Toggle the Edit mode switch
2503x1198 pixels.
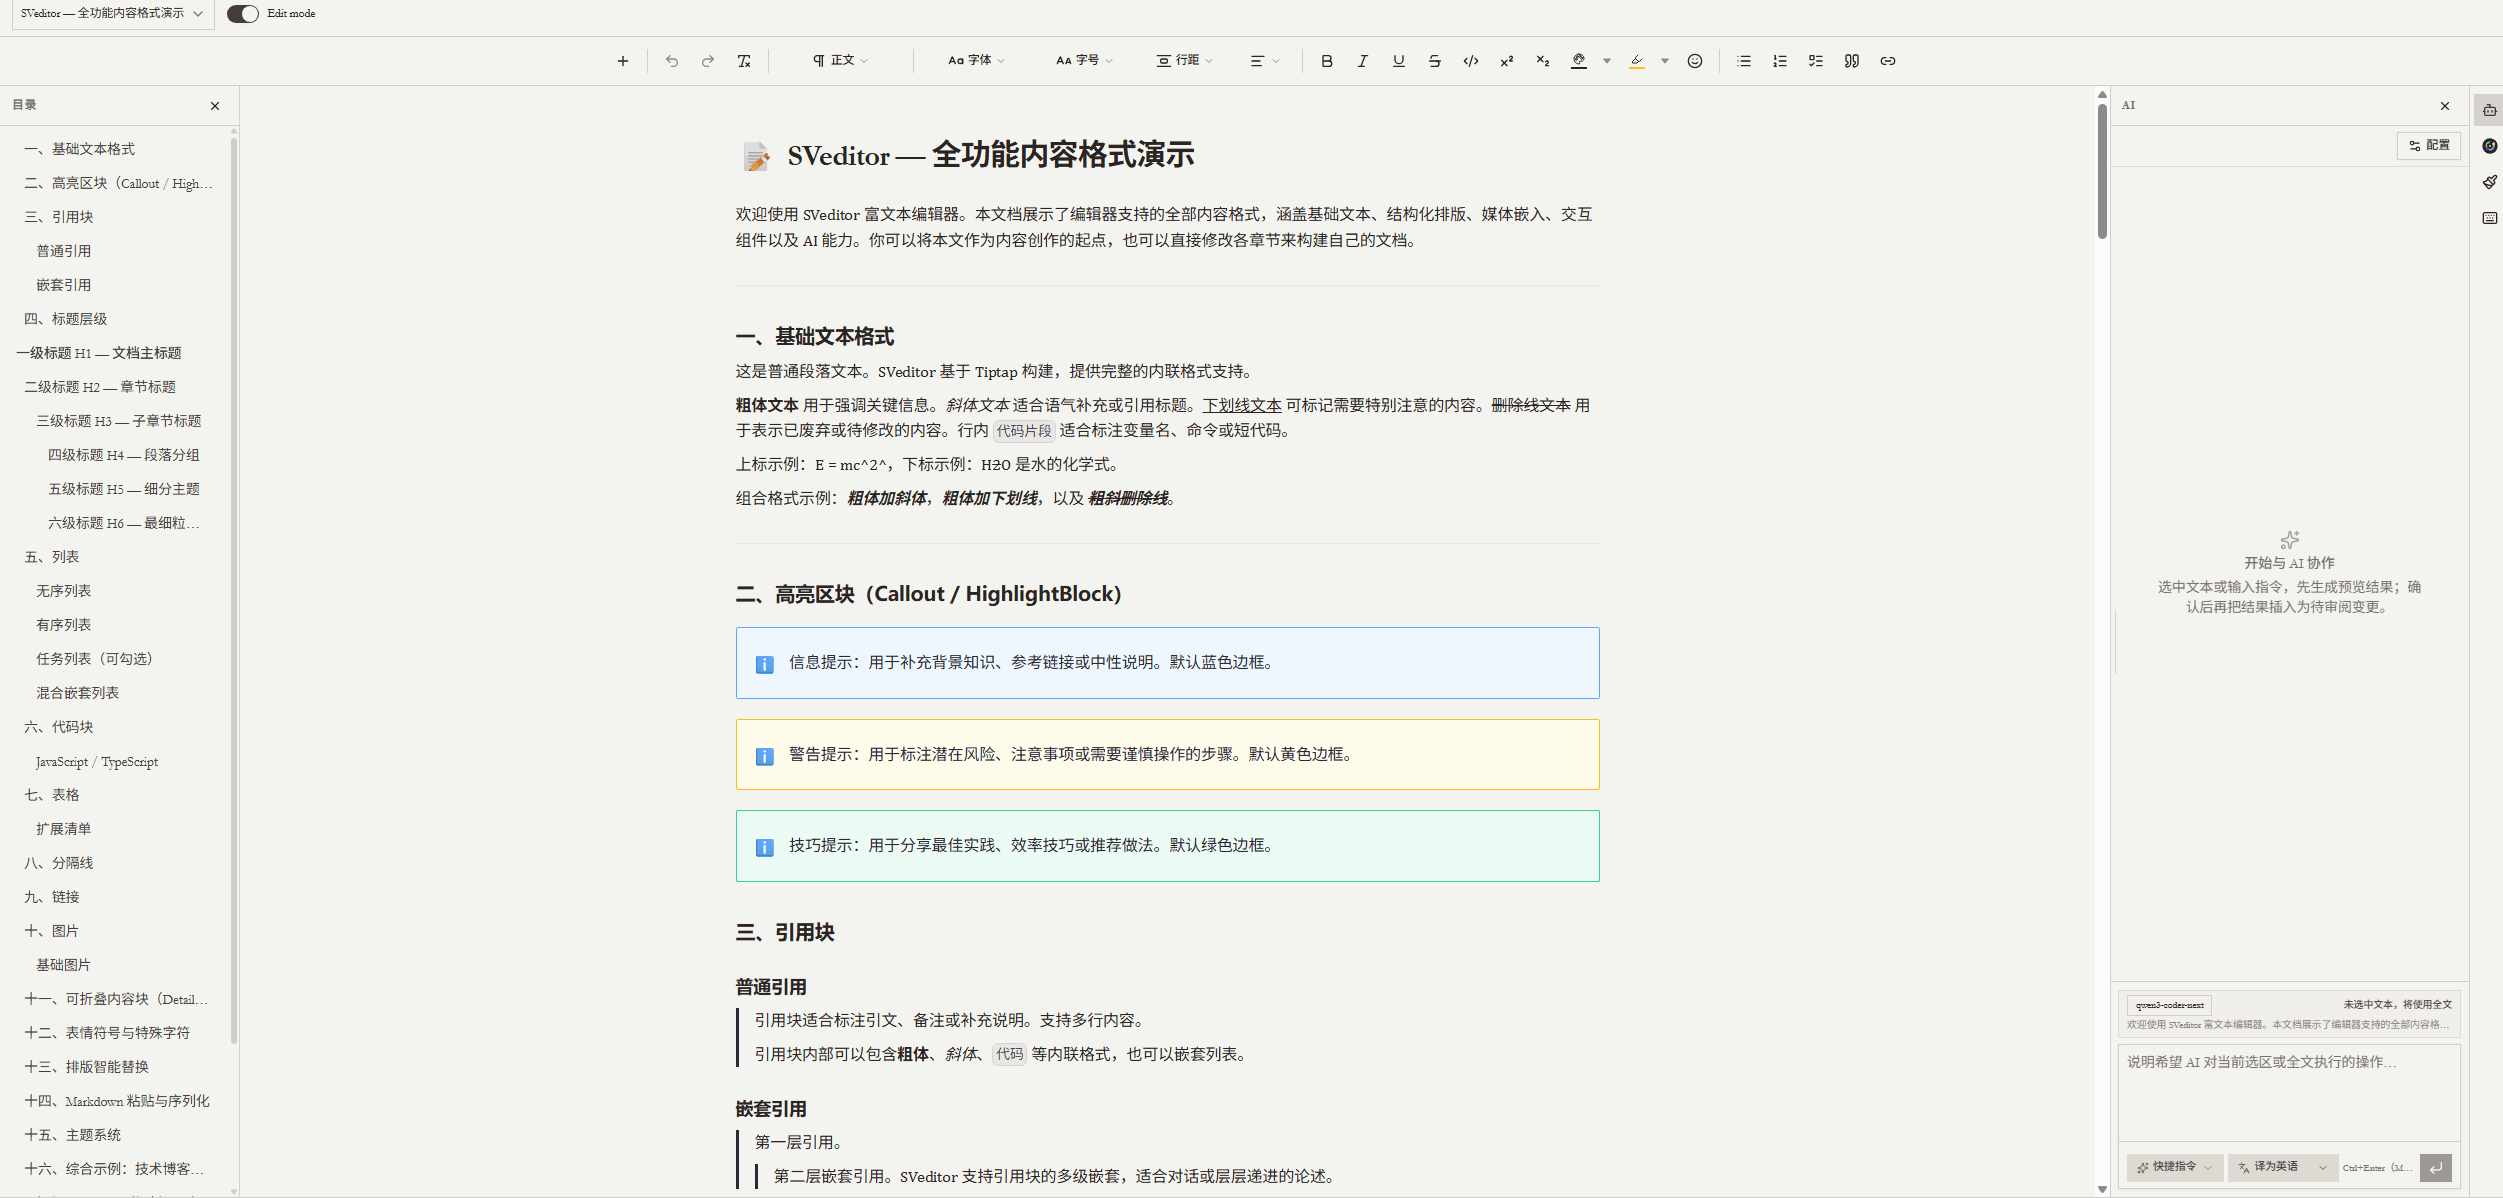(243, 14)
